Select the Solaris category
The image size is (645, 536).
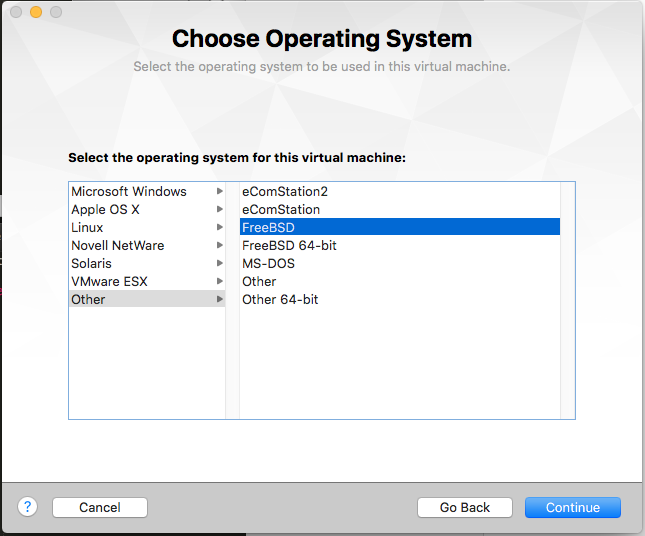pyautogui.click(x=147, y=263)
